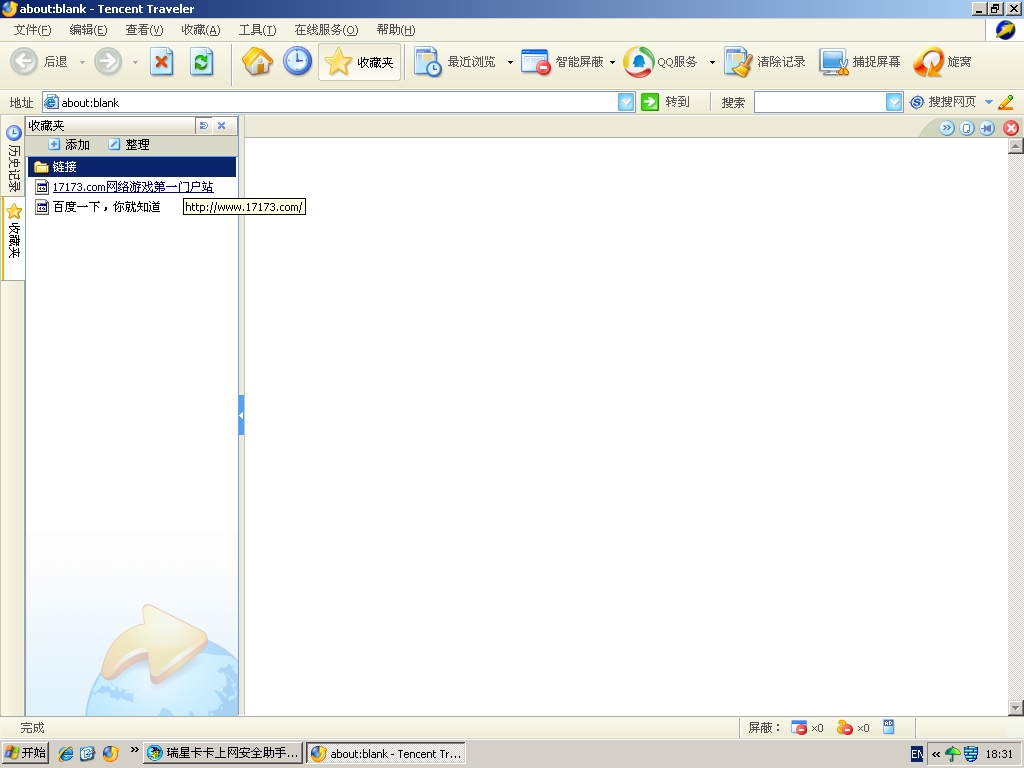1024x768 pixels.
Task: Click the about:blank Tencent Traveler taskbar button
Action: pyautogui.click(x=386, y=753)
